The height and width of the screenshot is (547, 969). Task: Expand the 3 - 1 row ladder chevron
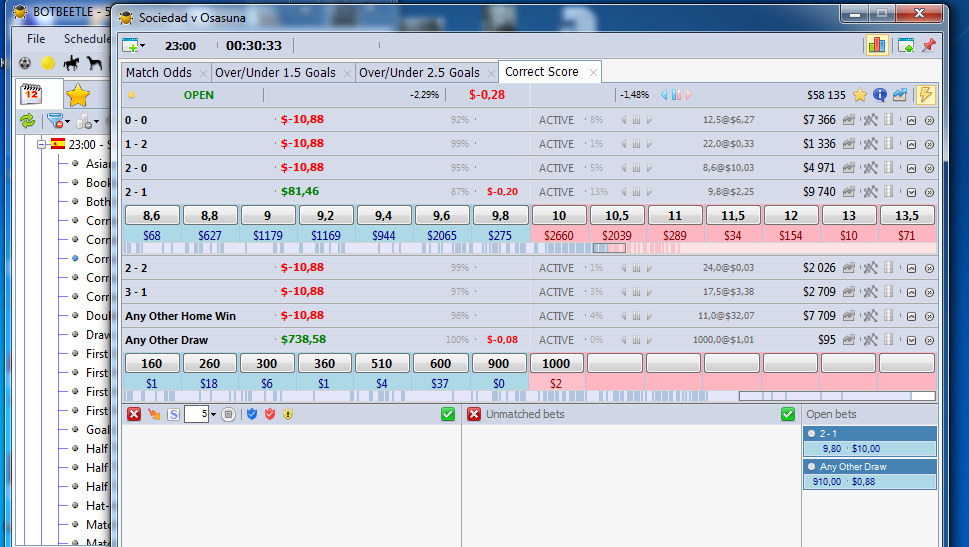pos(912,292)
